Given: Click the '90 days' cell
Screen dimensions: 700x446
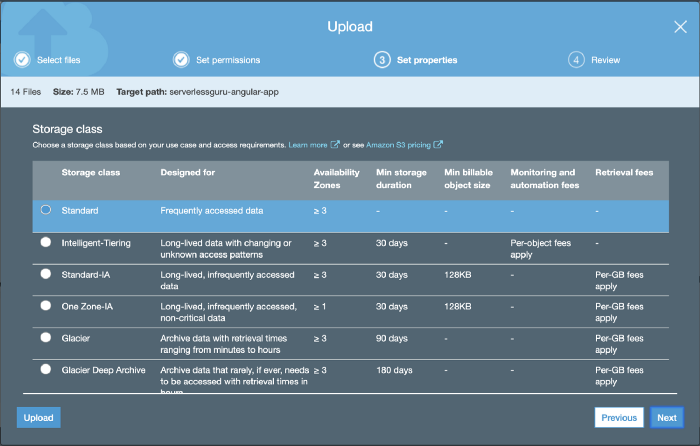Looking at the screenshot, I should [x=392, y=338].
